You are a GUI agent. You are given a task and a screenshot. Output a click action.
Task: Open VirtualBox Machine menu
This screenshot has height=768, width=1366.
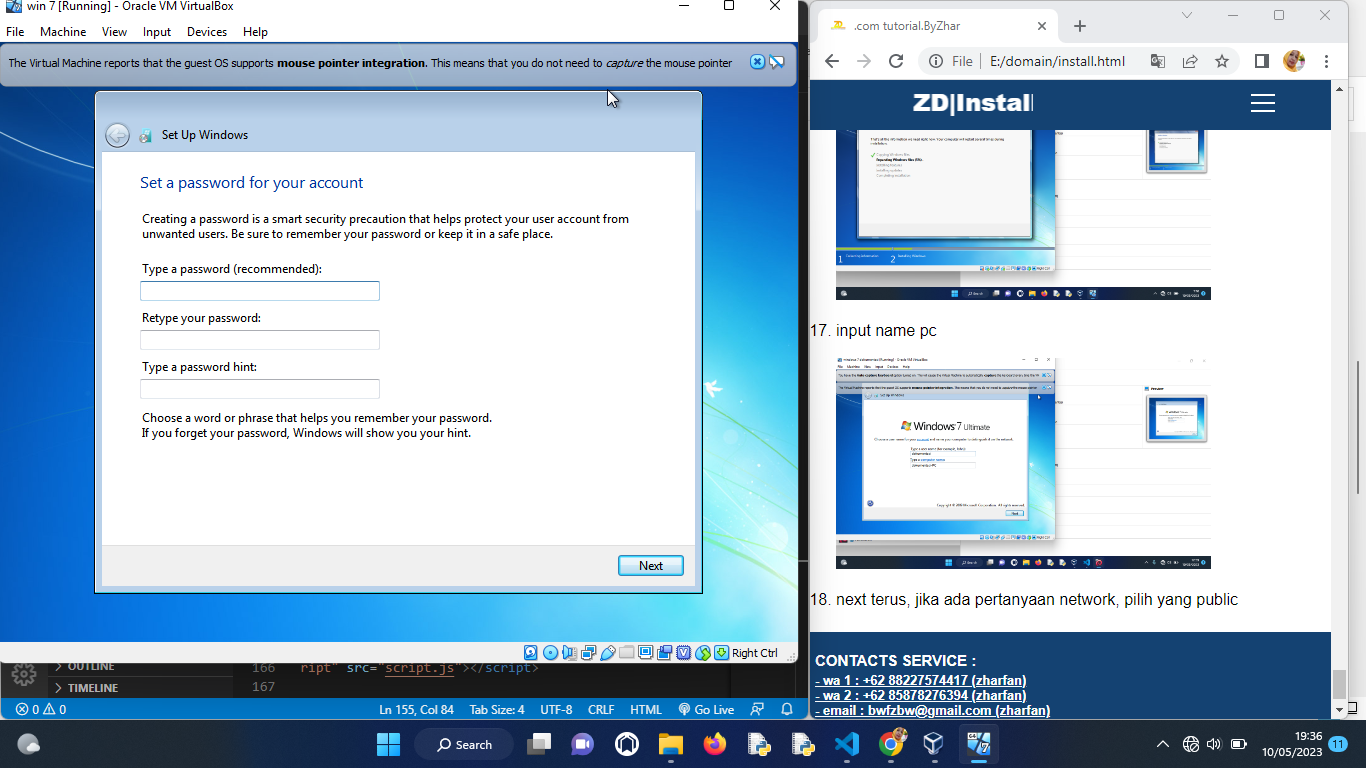coord(63,32)
